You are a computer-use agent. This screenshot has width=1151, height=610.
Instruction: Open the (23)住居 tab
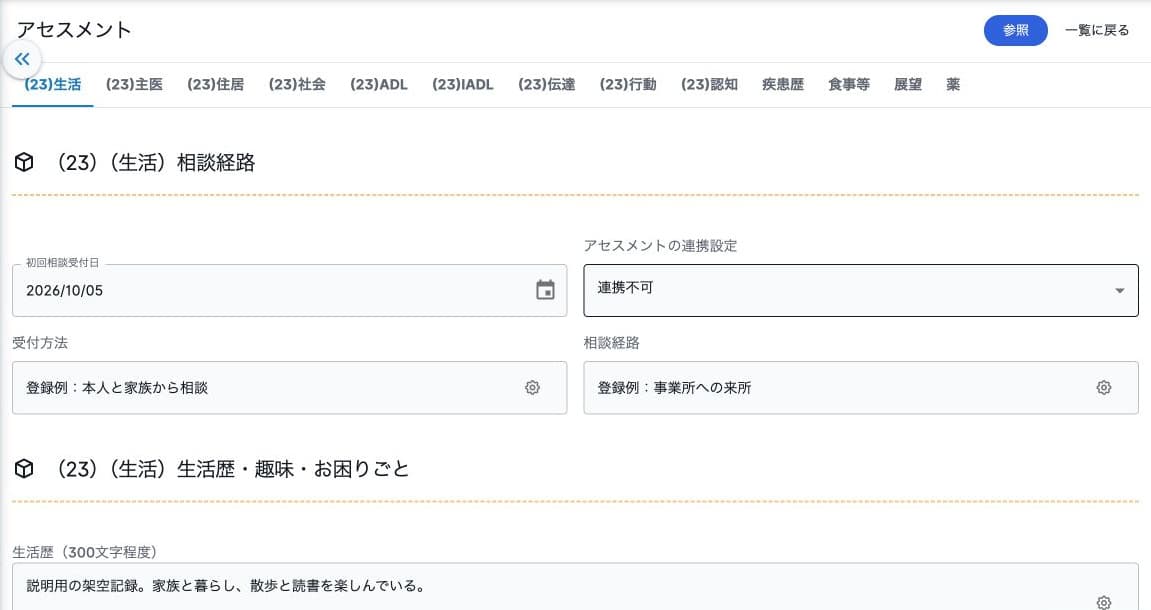(x=216, y=84)
